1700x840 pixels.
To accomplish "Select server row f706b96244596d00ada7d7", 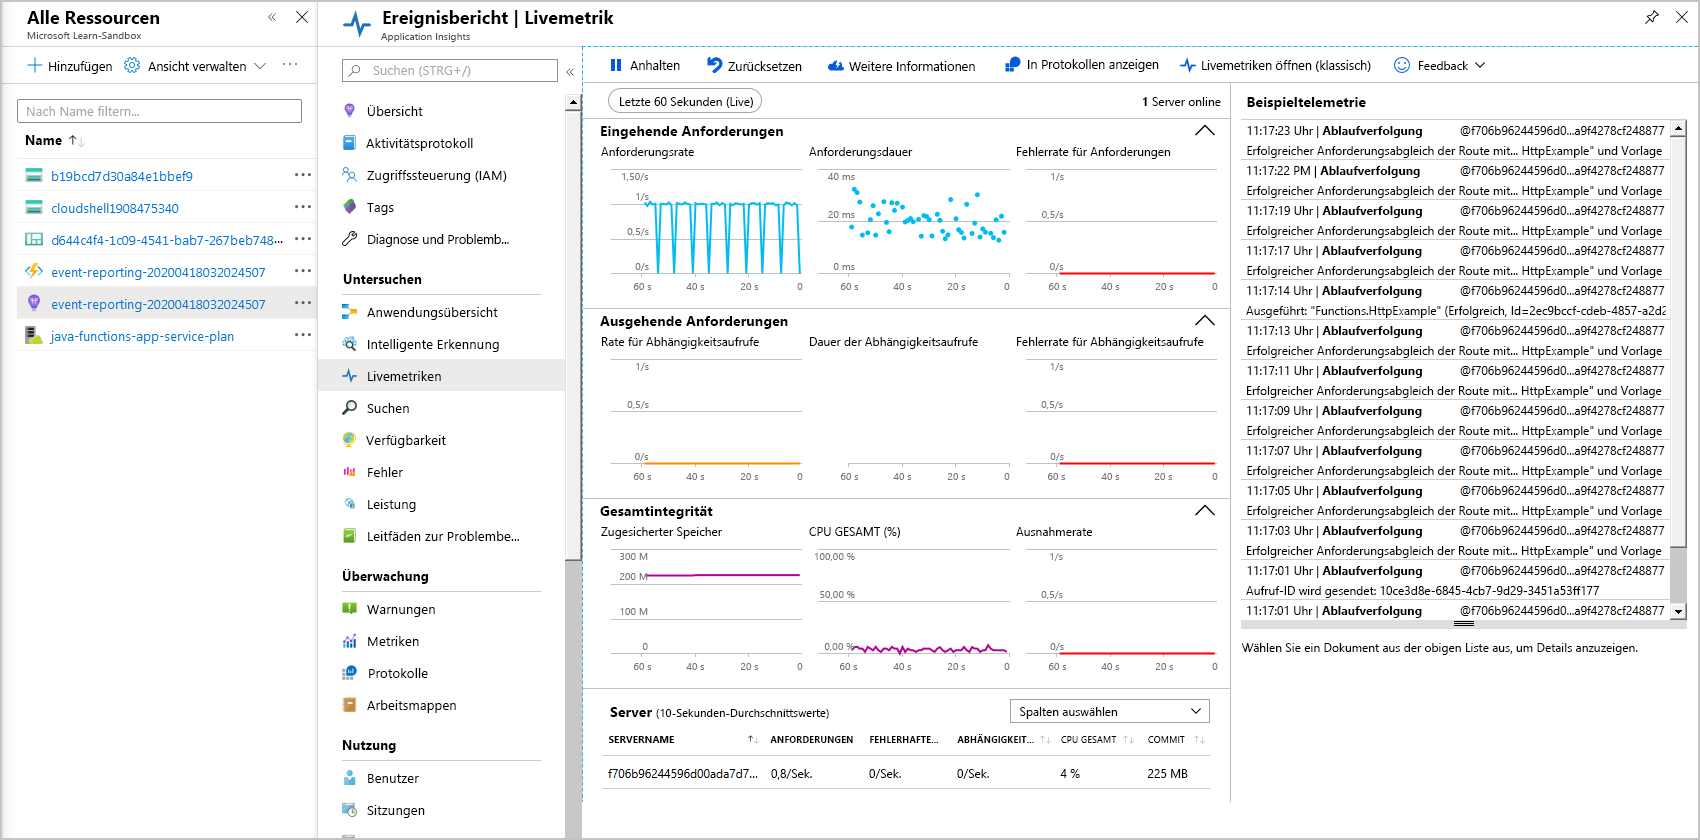I will (906, 773).
